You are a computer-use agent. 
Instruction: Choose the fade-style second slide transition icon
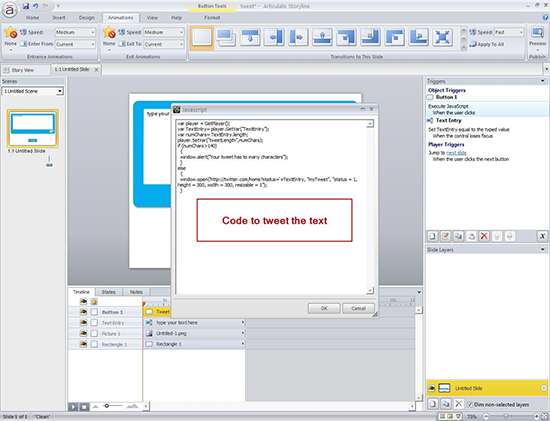pyautogui.click(x=226, y=37)
